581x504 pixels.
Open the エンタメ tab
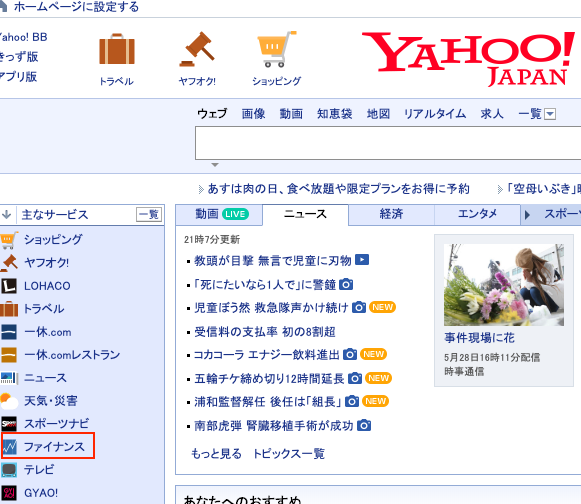[477, 214]
